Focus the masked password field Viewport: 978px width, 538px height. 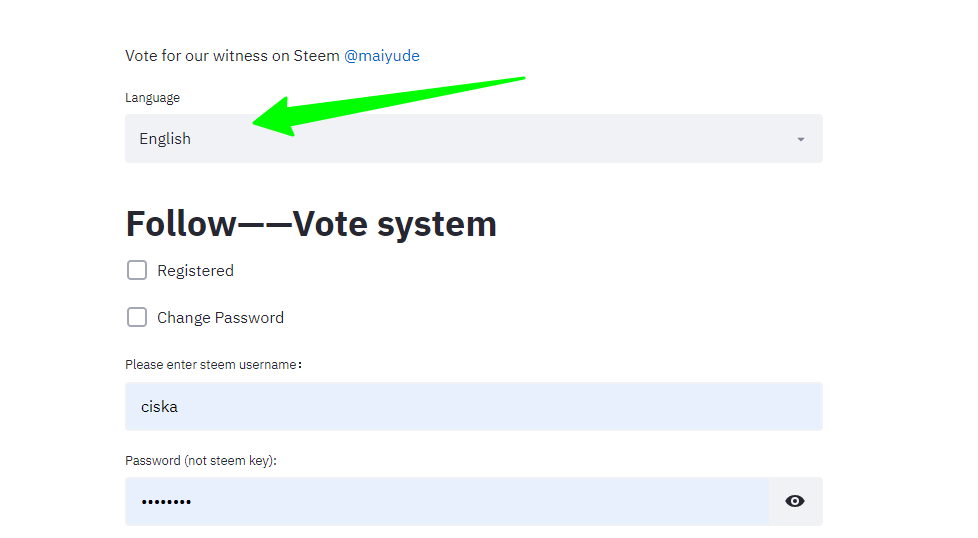[447, 501]
